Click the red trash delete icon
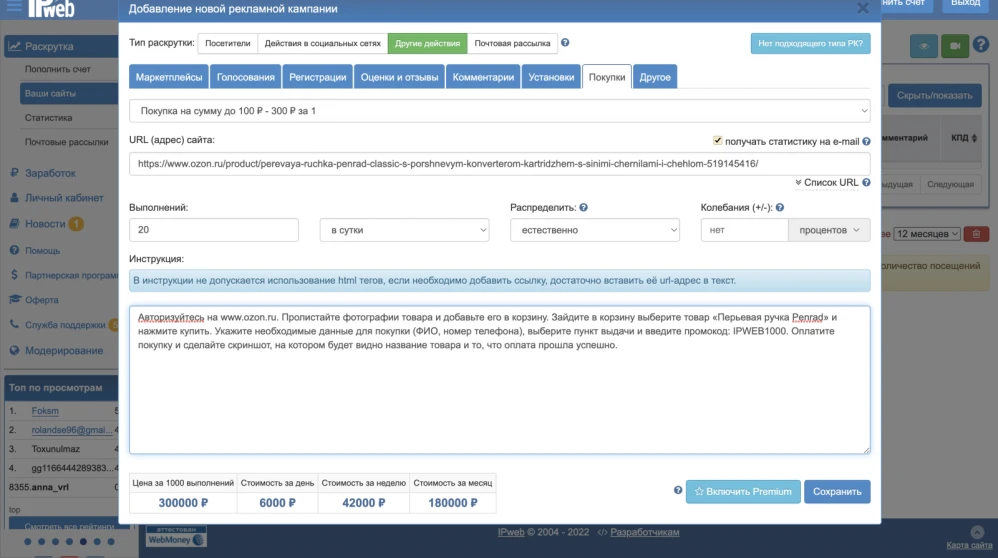Viewport: 998px width, 558px height. pos(977,233)
